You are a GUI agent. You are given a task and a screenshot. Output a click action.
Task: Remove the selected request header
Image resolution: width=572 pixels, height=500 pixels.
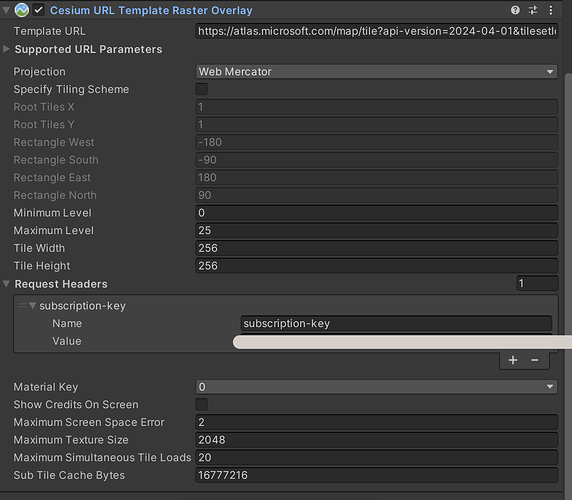click(535, 360)
